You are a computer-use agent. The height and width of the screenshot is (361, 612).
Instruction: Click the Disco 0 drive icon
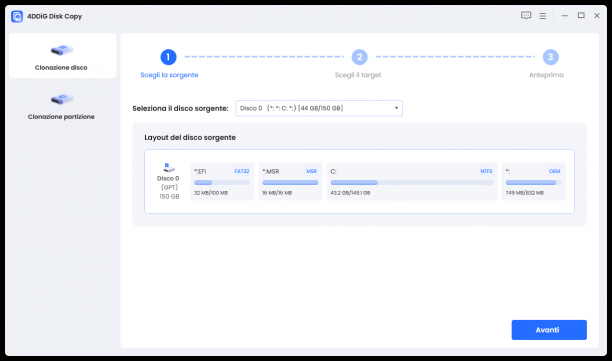[x=169, y=168]
